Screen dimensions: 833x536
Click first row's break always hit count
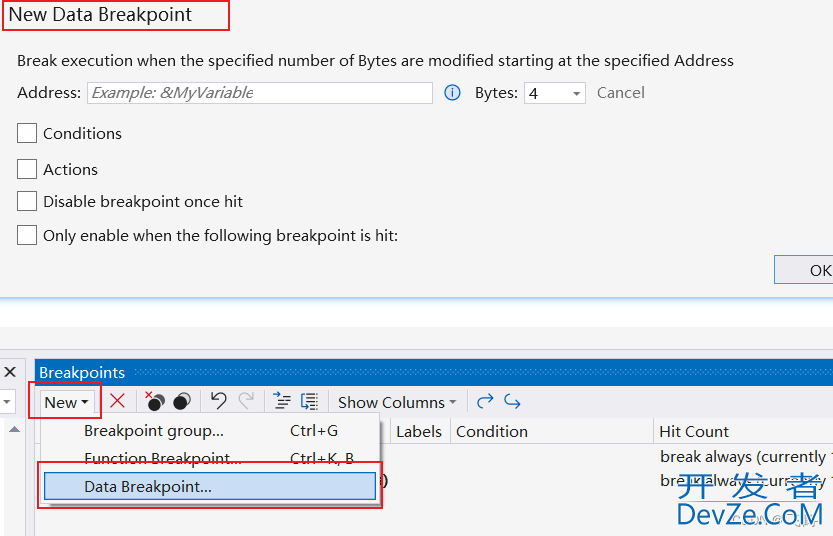point(746,457)
